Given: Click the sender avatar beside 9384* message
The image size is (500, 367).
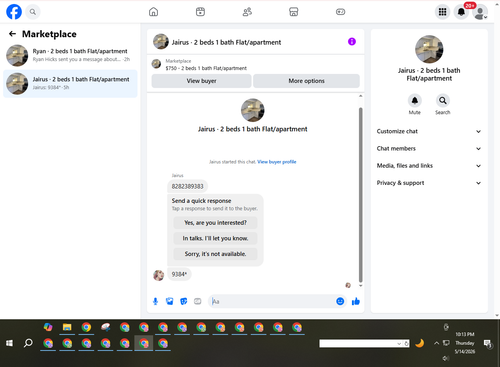Looking at the screenshot, I should (x=158, y=275).
